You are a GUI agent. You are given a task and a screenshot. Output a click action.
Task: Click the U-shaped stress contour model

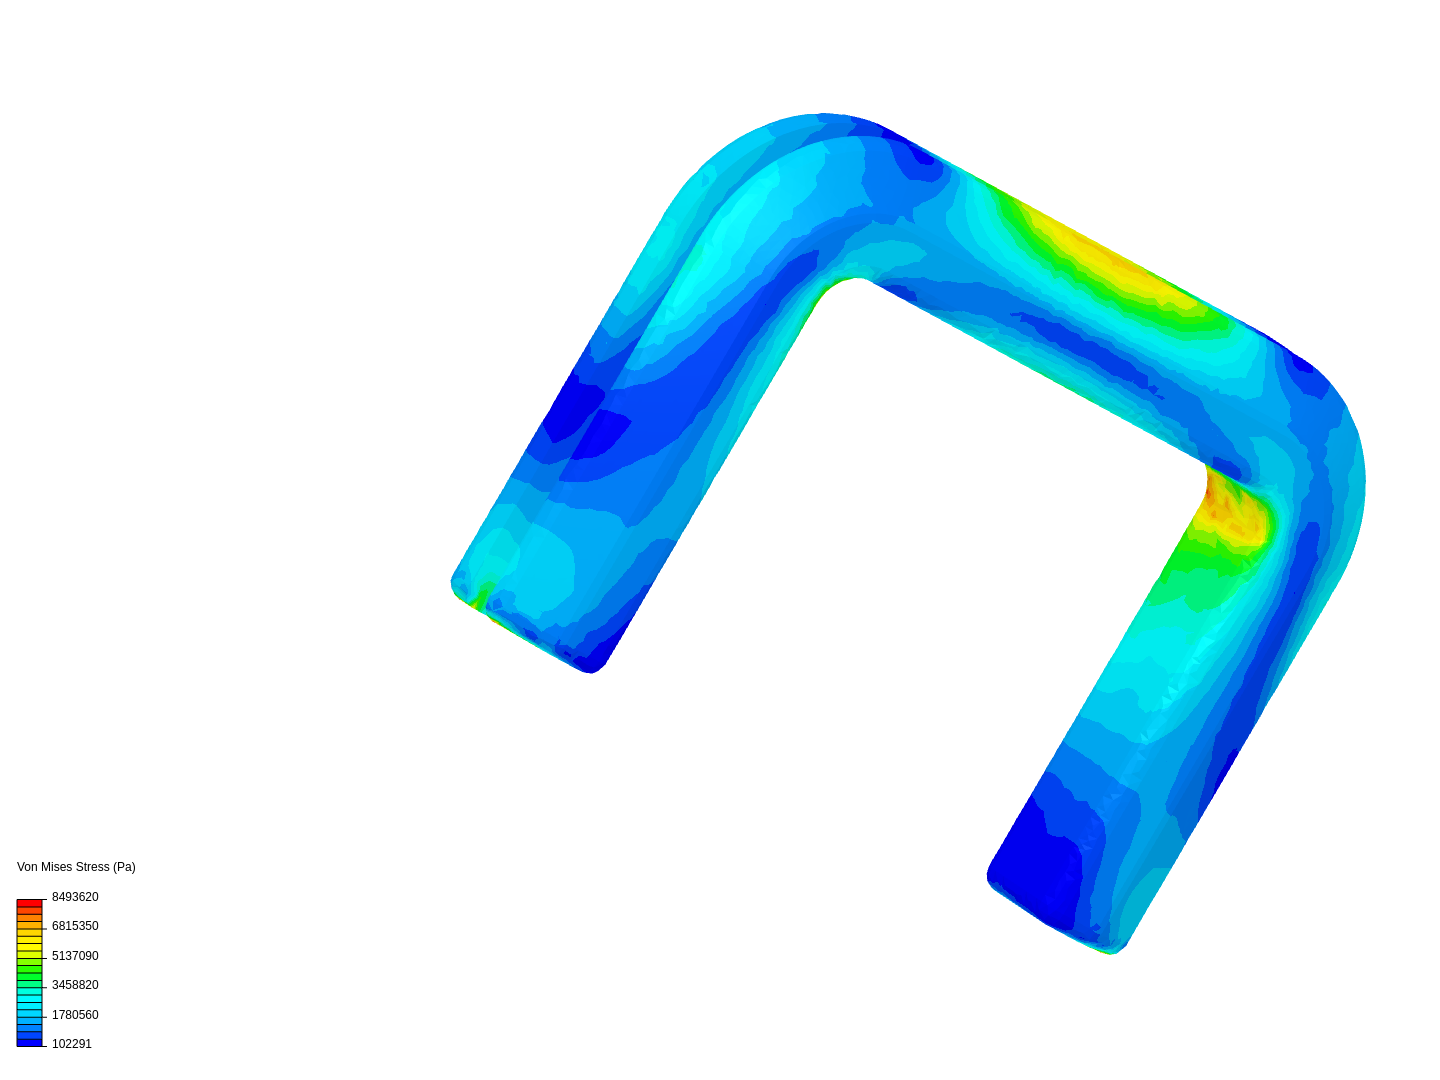pyautogui.click(x=908, y=533)
